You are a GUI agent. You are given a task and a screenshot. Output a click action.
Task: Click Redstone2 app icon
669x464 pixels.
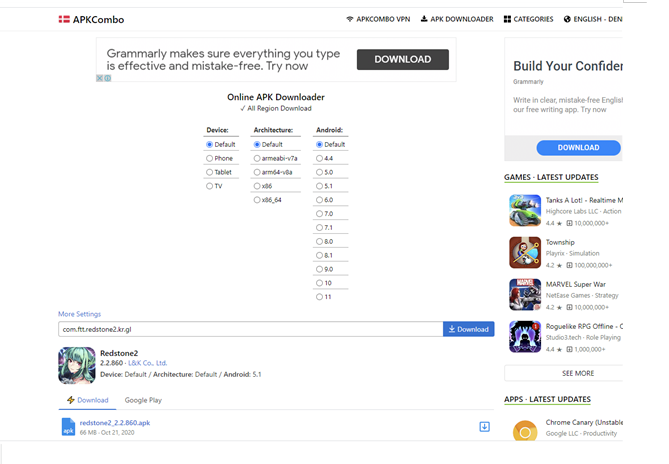(x=77, y=365)
